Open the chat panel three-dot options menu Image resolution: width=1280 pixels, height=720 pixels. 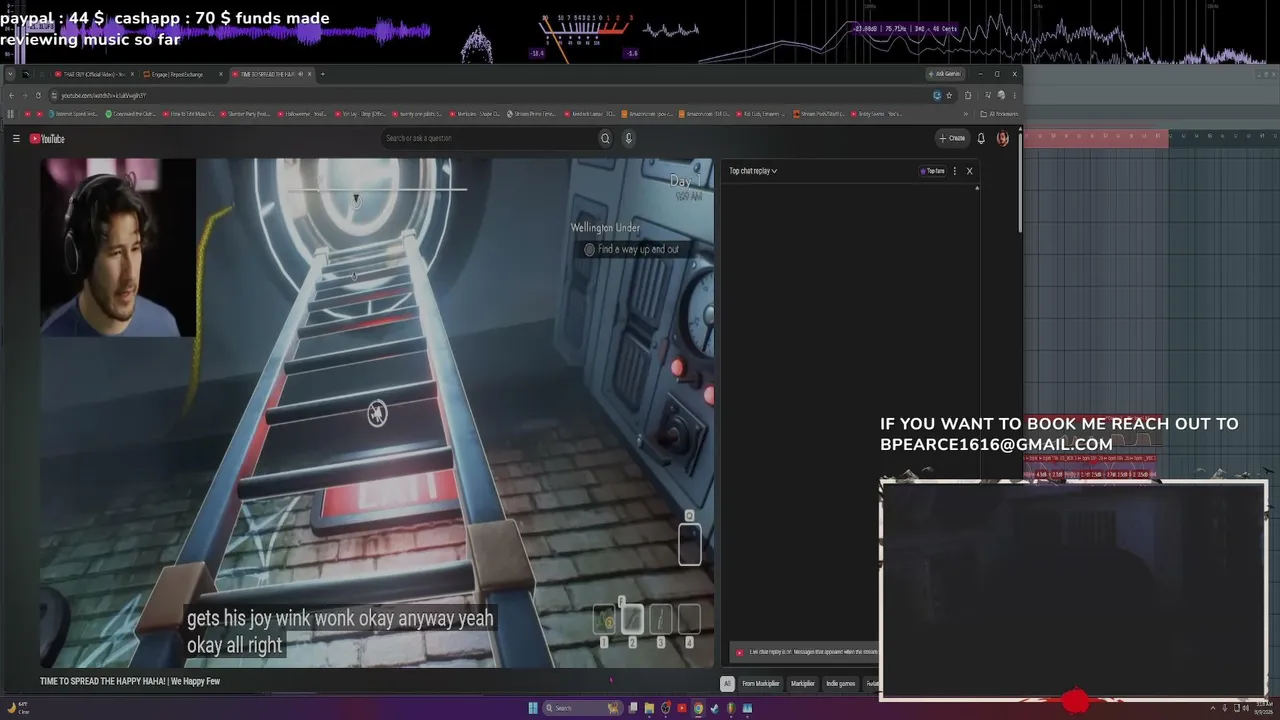955,171
